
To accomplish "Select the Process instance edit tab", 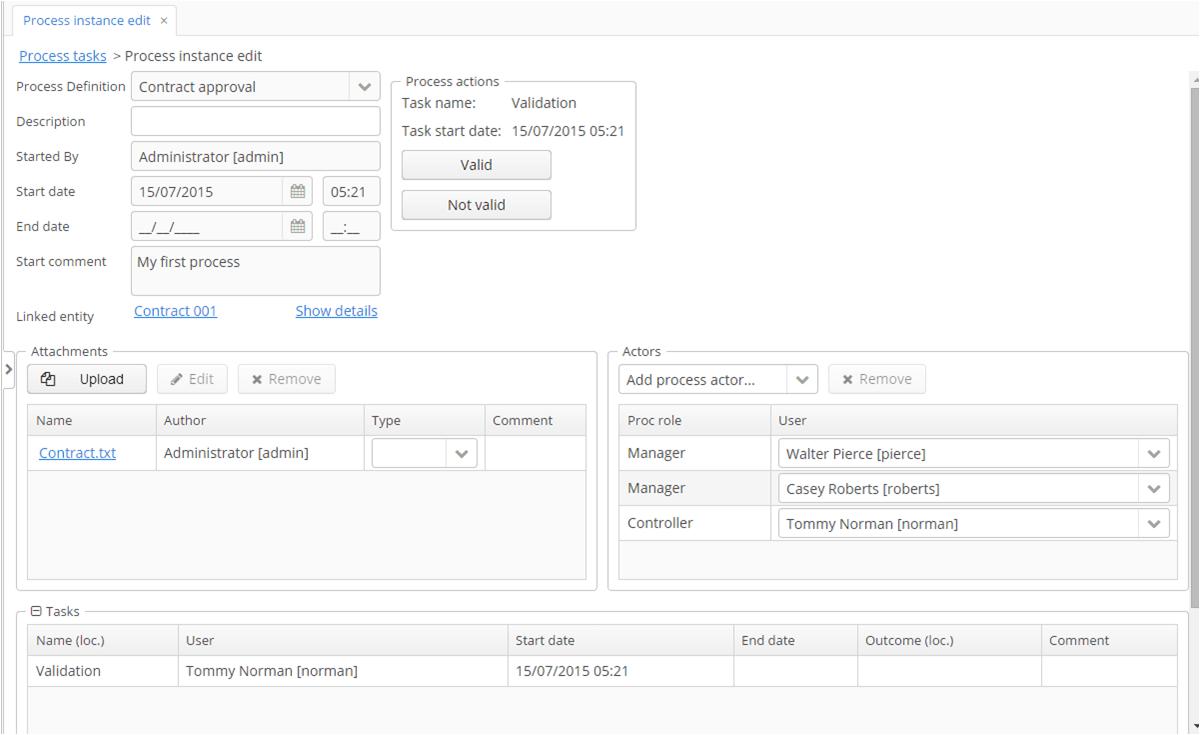I will tap(86, 21).
